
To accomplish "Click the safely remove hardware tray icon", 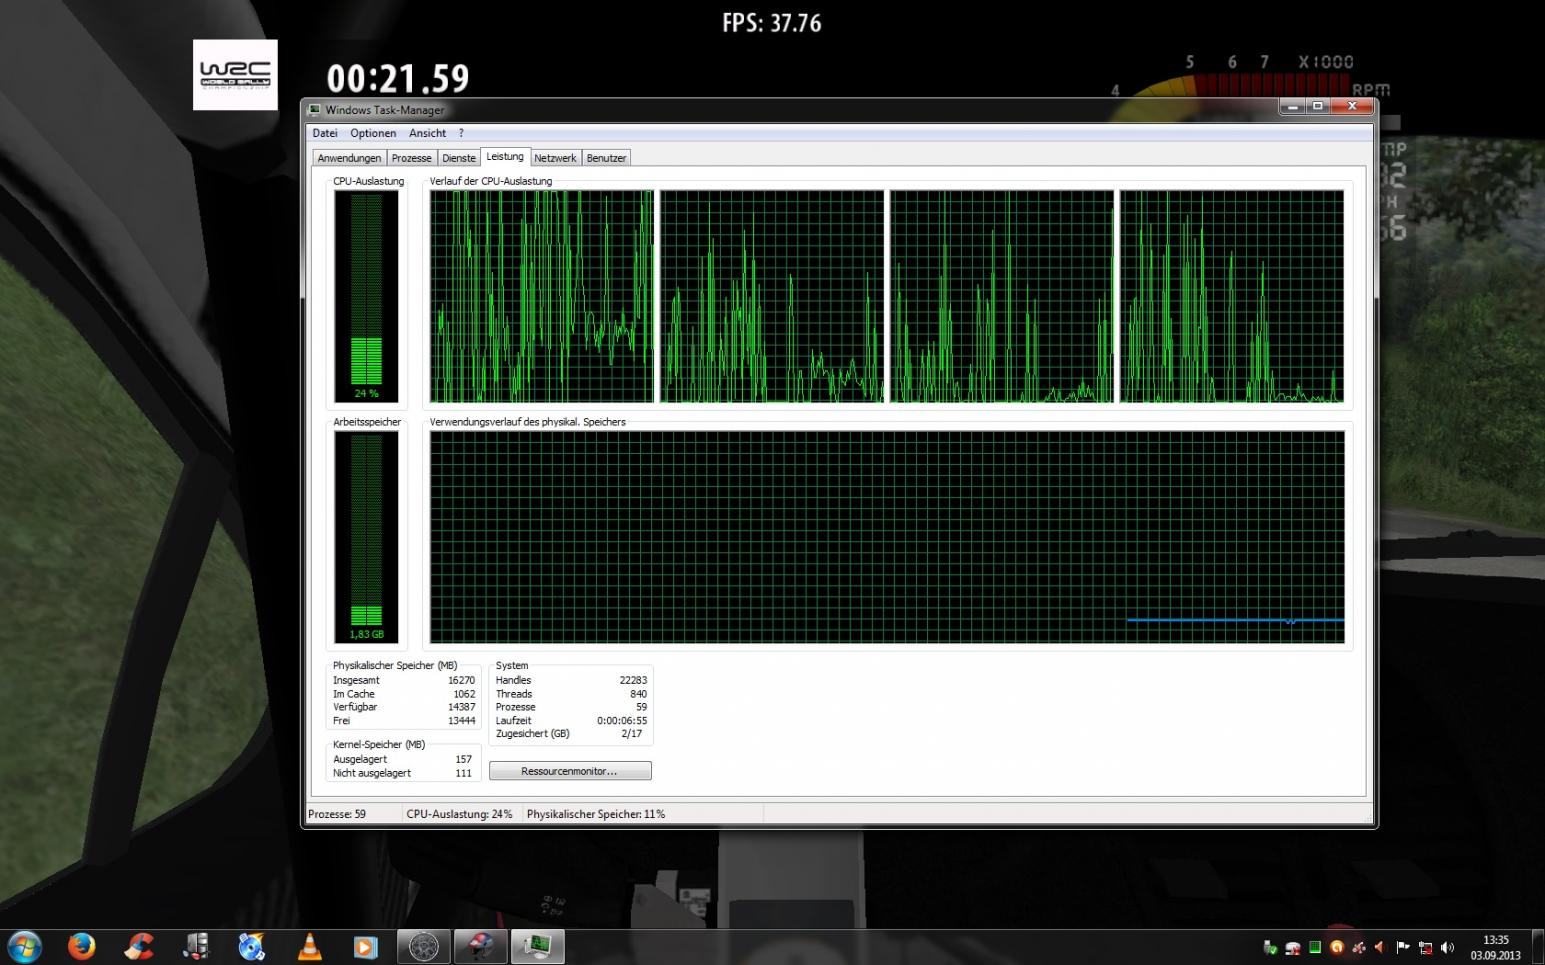I will (x=1270, y=947).
